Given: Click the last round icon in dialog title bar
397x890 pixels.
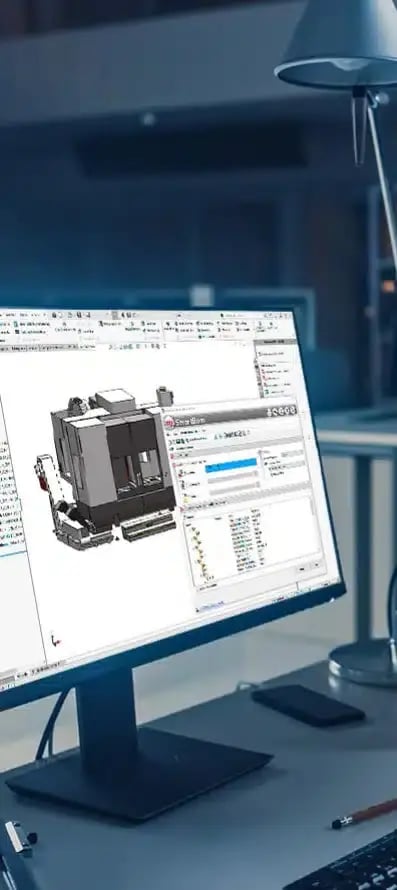Looking at the screenshot, I should point(292,409).
